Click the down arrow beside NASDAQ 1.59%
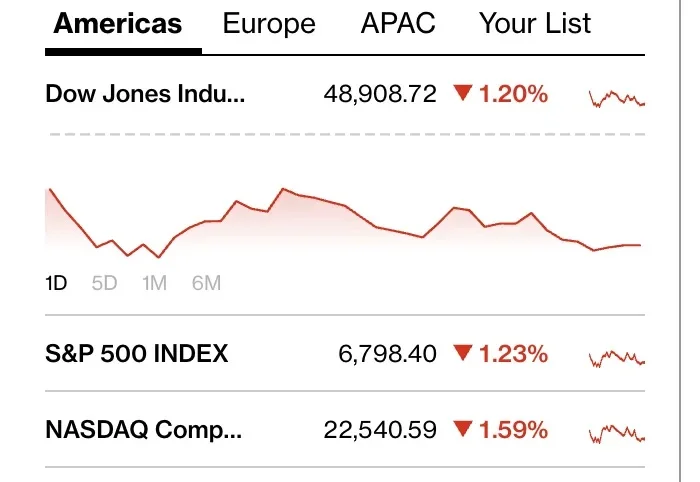700x482 pixels. pyautogui.click(x=462, y=430)
